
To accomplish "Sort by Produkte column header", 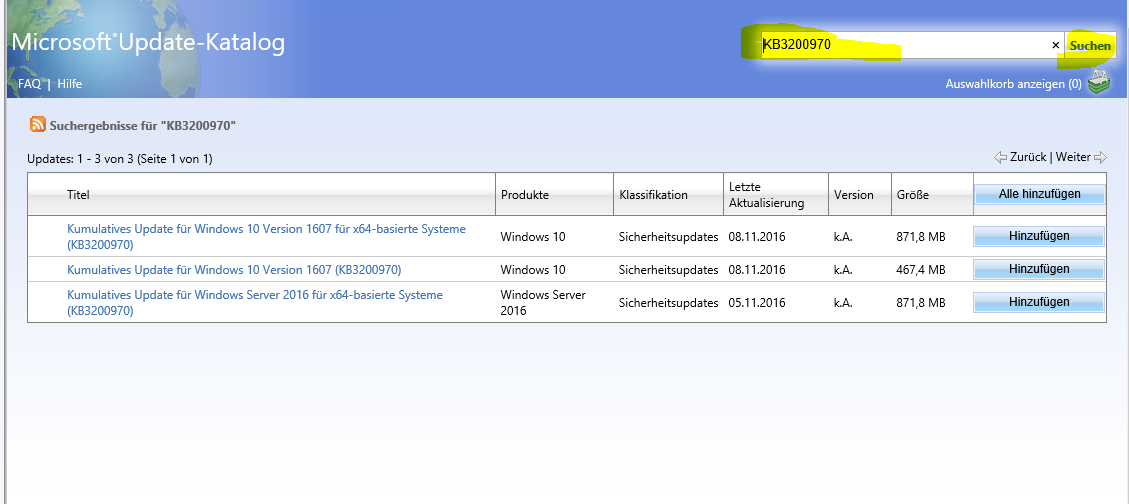I will (x=525, y=194).
